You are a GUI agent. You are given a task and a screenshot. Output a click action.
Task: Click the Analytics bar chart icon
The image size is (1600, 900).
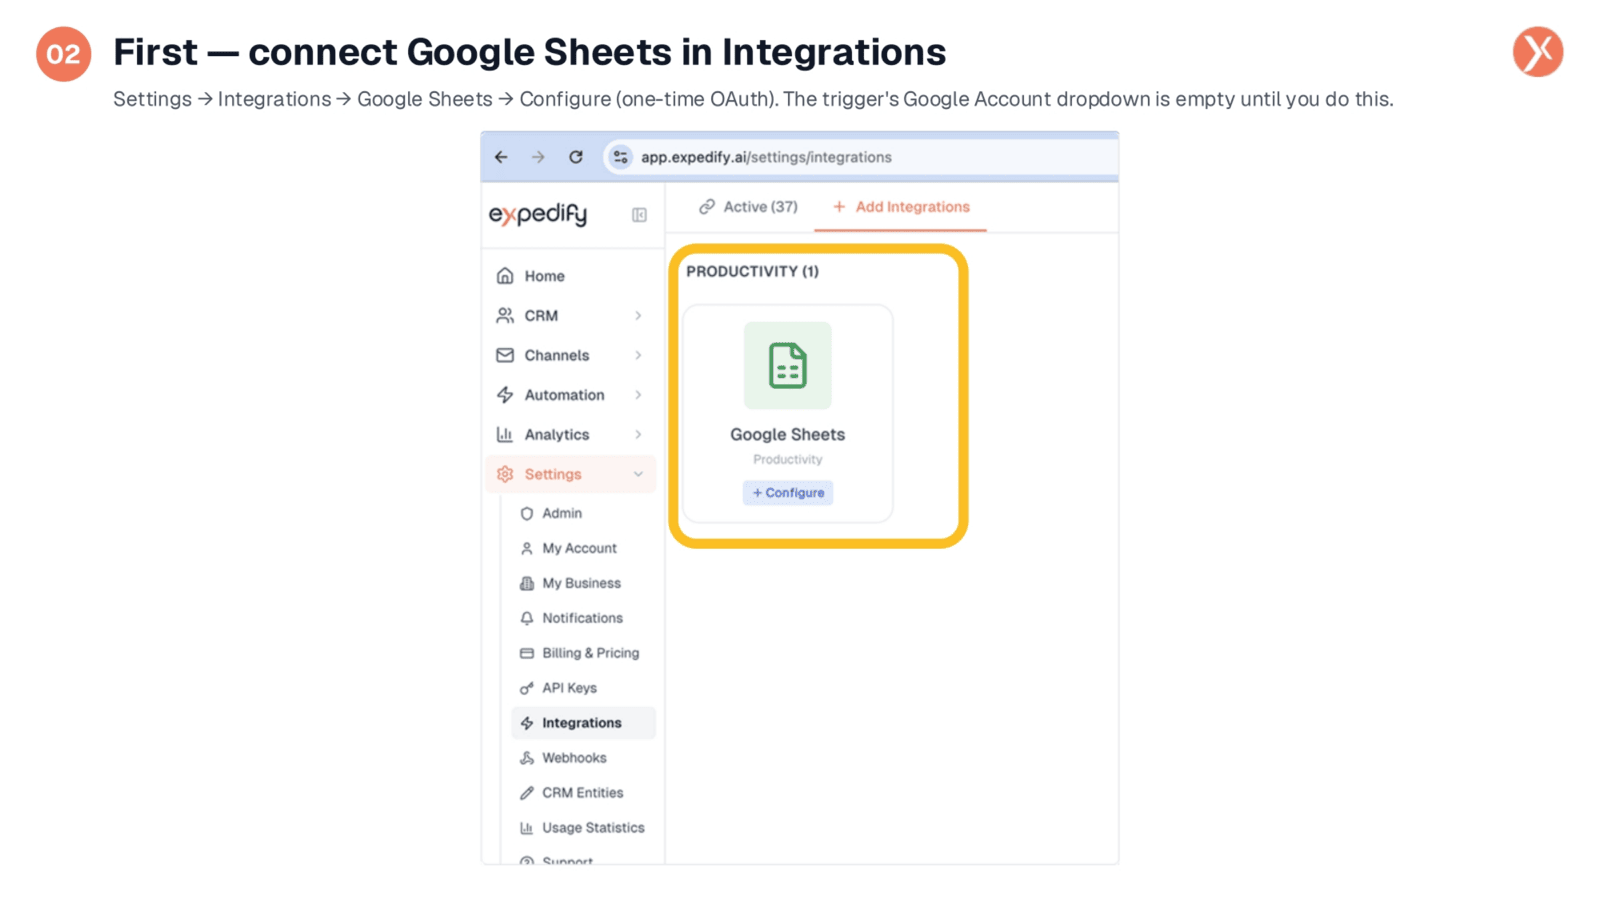click(x=505, y=435)
